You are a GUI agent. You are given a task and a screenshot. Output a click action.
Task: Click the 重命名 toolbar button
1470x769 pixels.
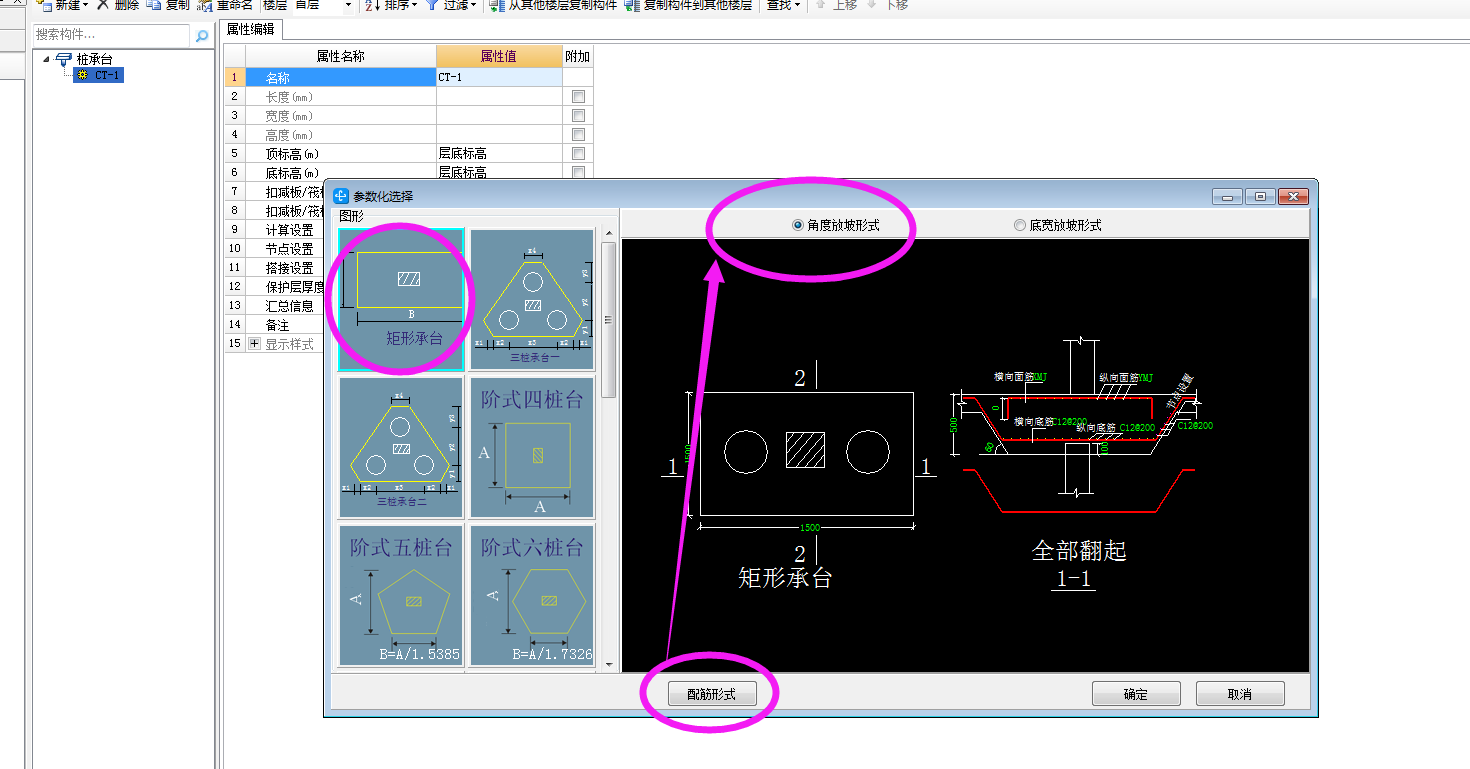[225, 5]
